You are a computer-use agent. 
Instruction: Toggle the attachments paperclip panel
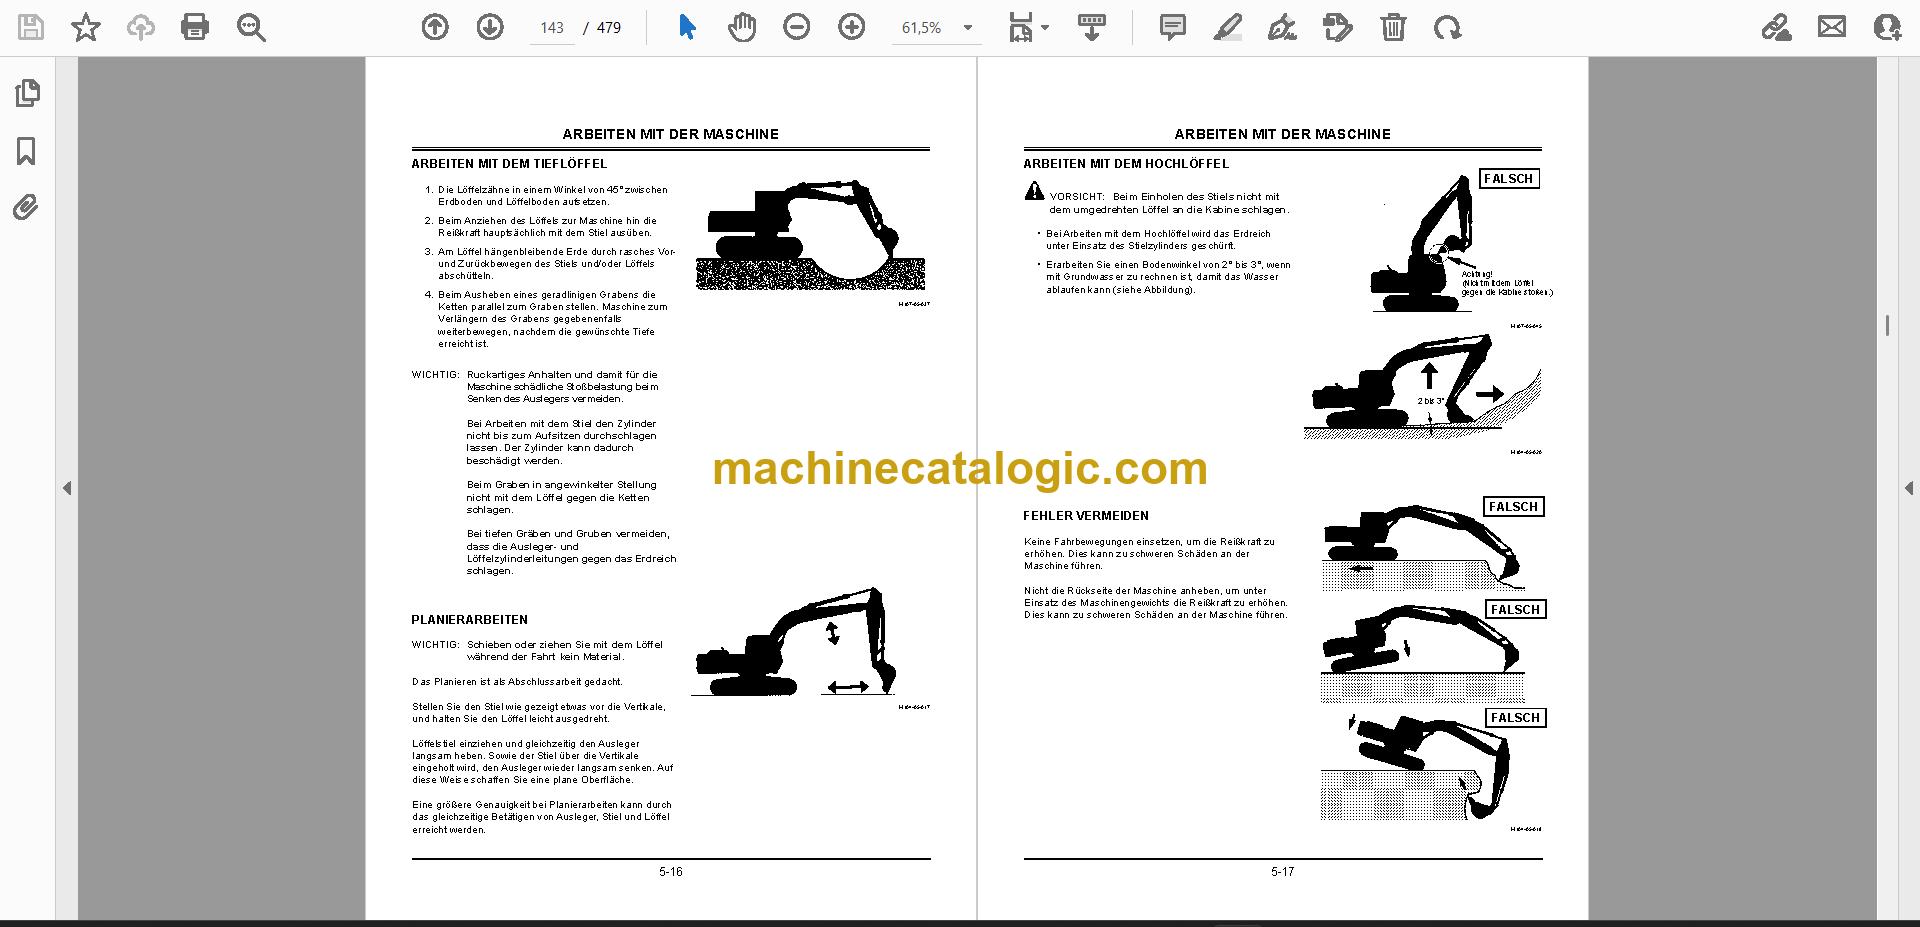tap(27, 208)
